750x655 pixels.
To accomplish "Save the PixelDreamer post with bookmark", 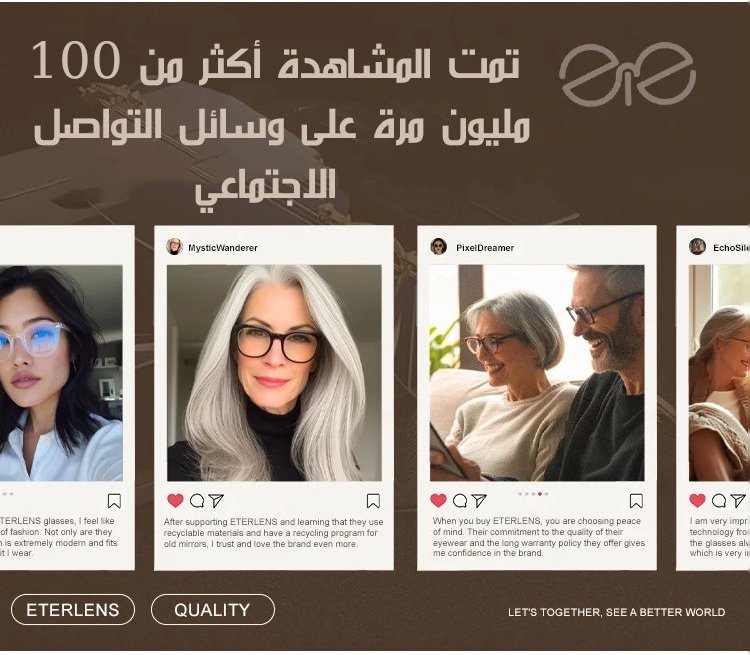I will point(636,501).
